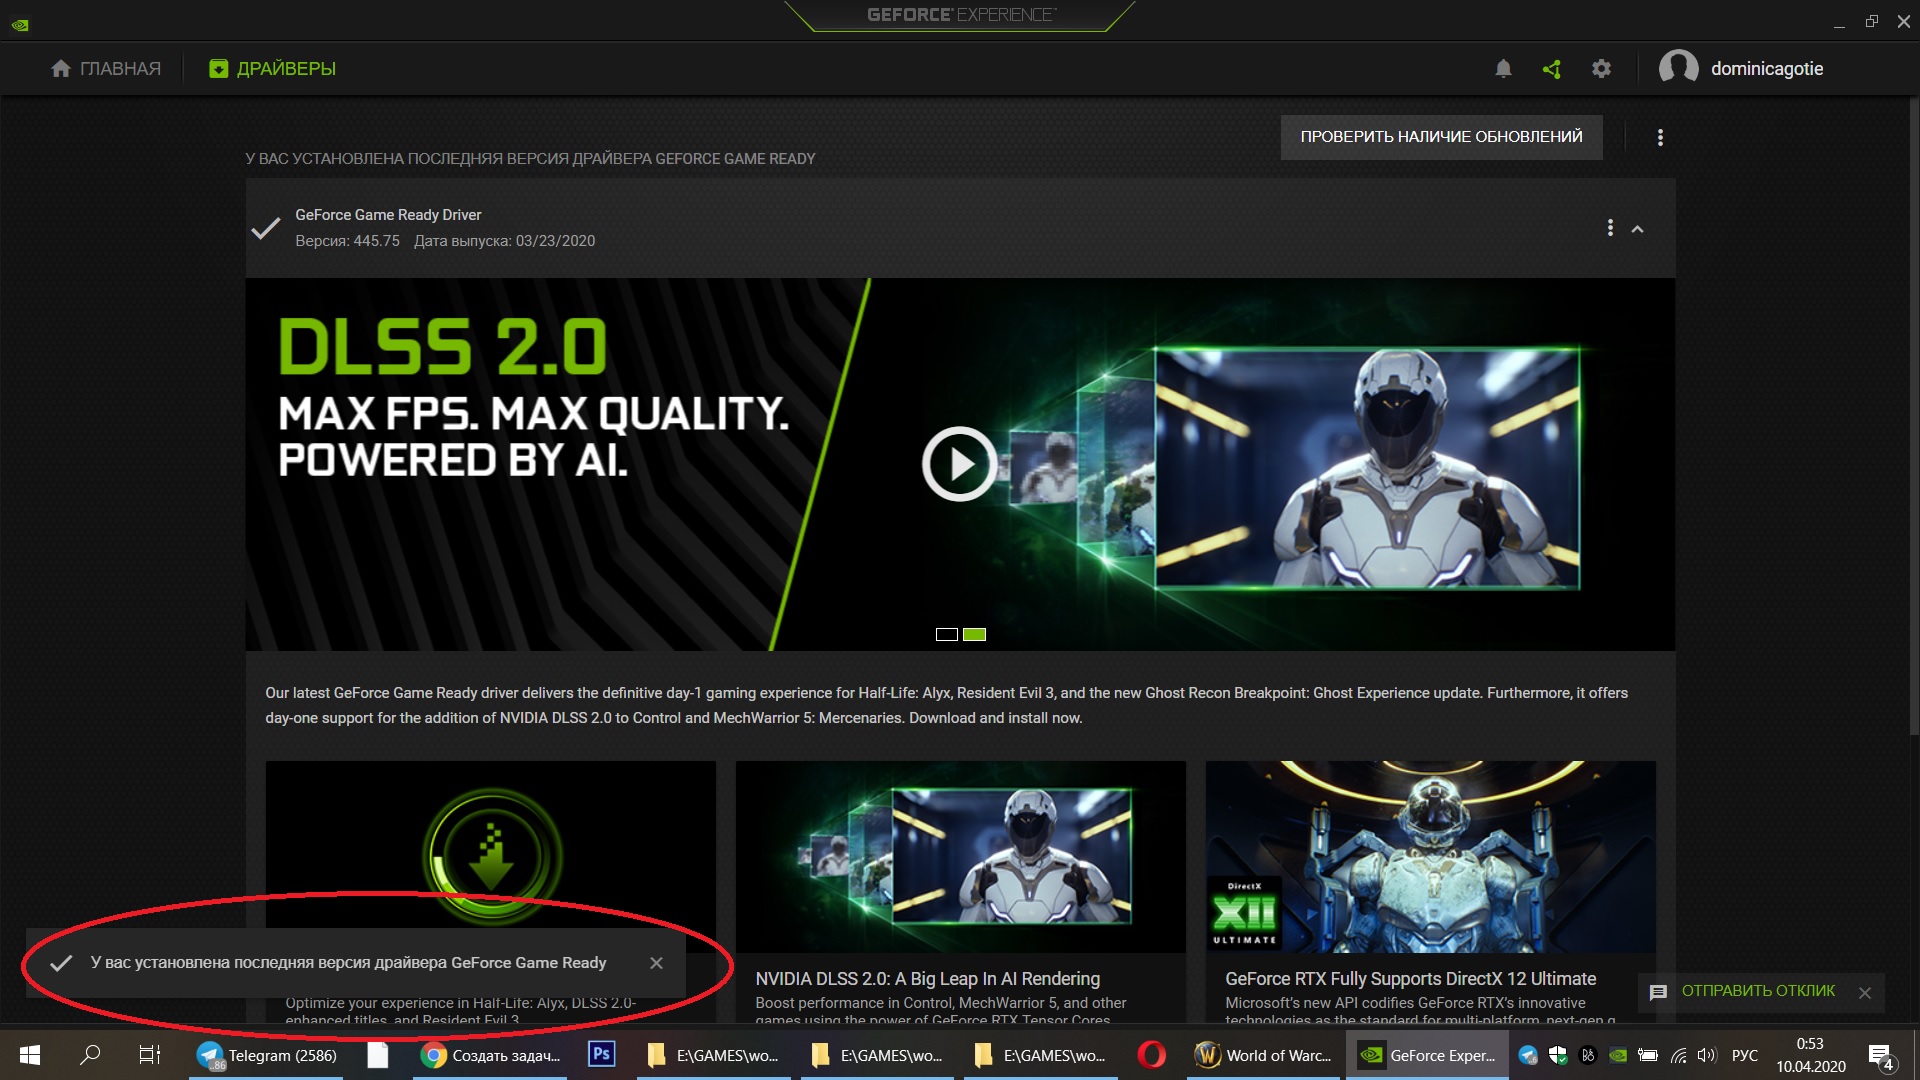Open Telegram from the taskbar
The image size is (1920, 1080).
(268, 1055)
